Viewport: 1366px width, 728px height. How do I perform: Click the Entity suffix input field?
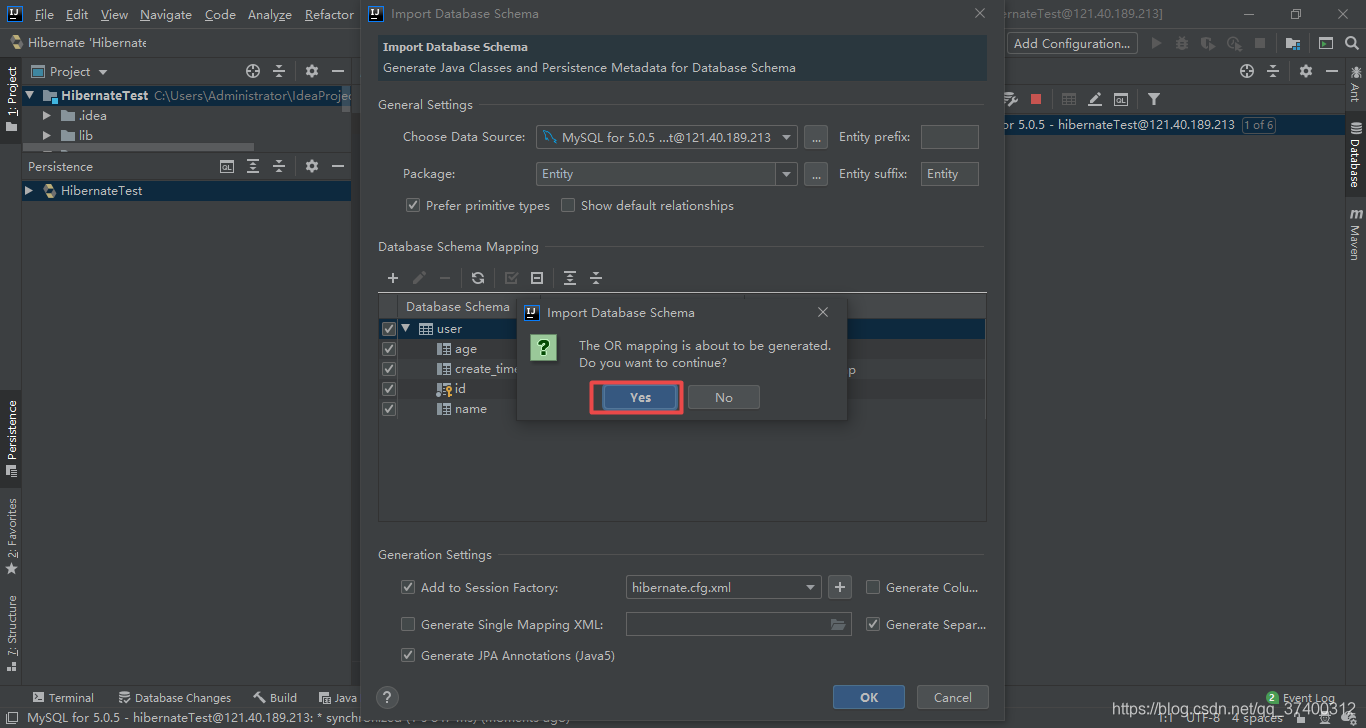(x=949, y=174)
